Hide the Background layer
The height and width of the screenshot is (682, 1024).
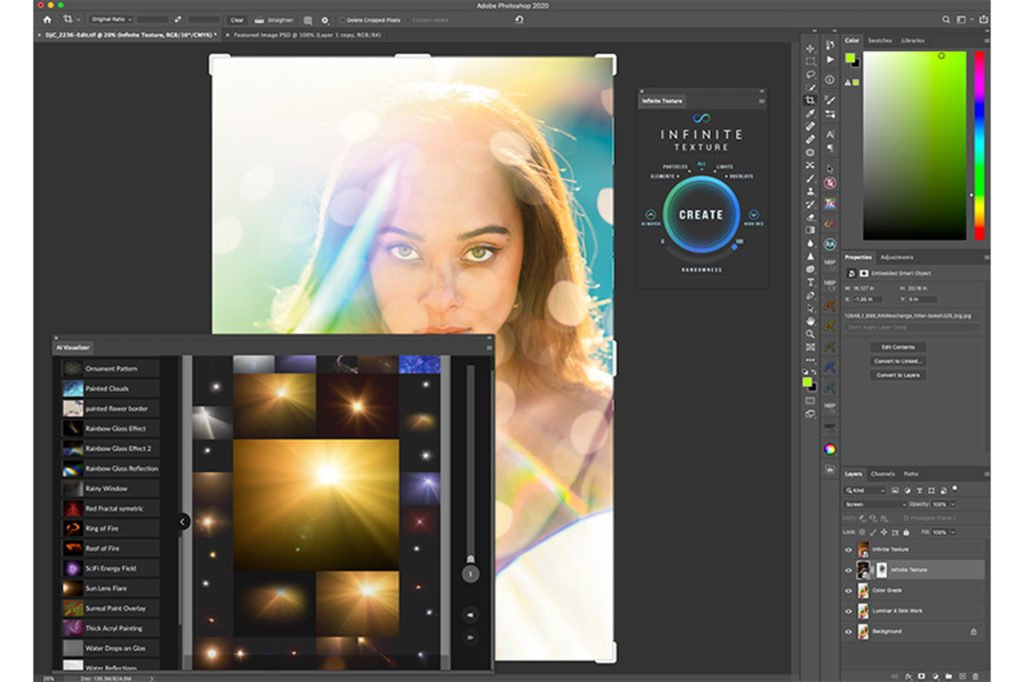point(848,629)
